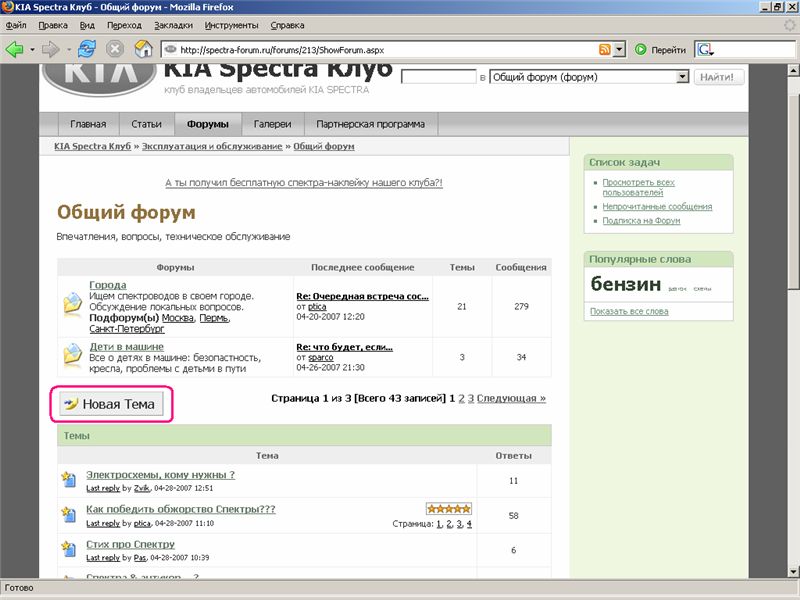Click the folder icon beside Города forum
Screen dimensions: 800x600
click(x=72, y=303)
